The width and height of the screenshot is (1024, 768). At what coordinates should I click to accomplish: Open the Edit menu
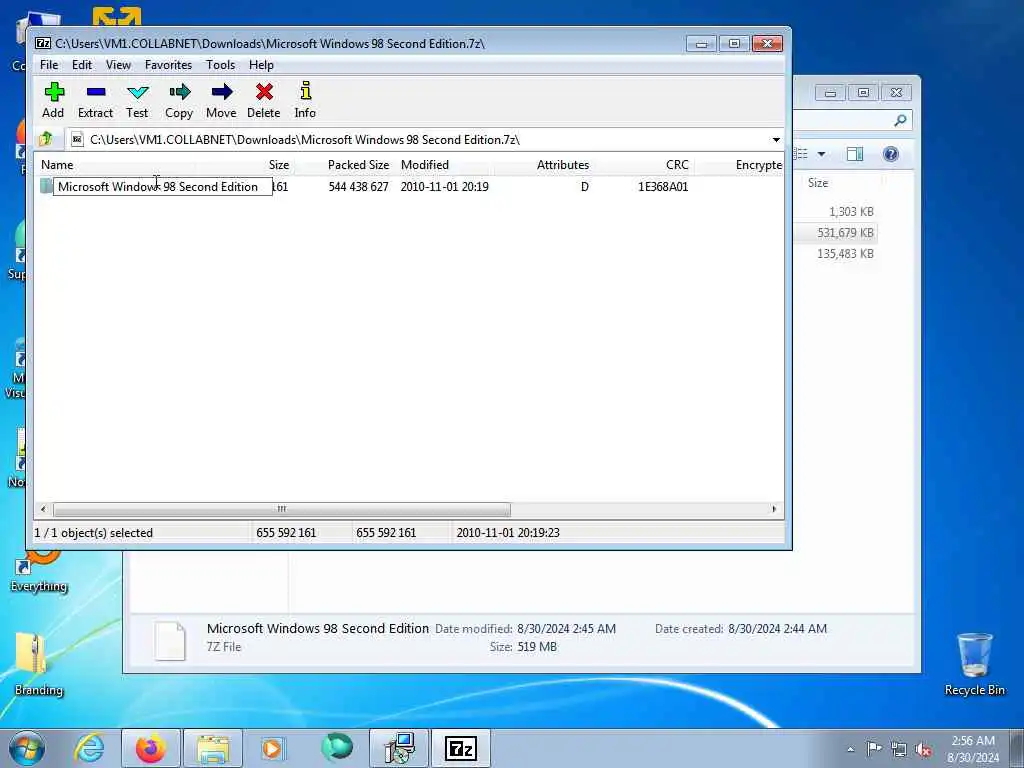click(82, 65)
